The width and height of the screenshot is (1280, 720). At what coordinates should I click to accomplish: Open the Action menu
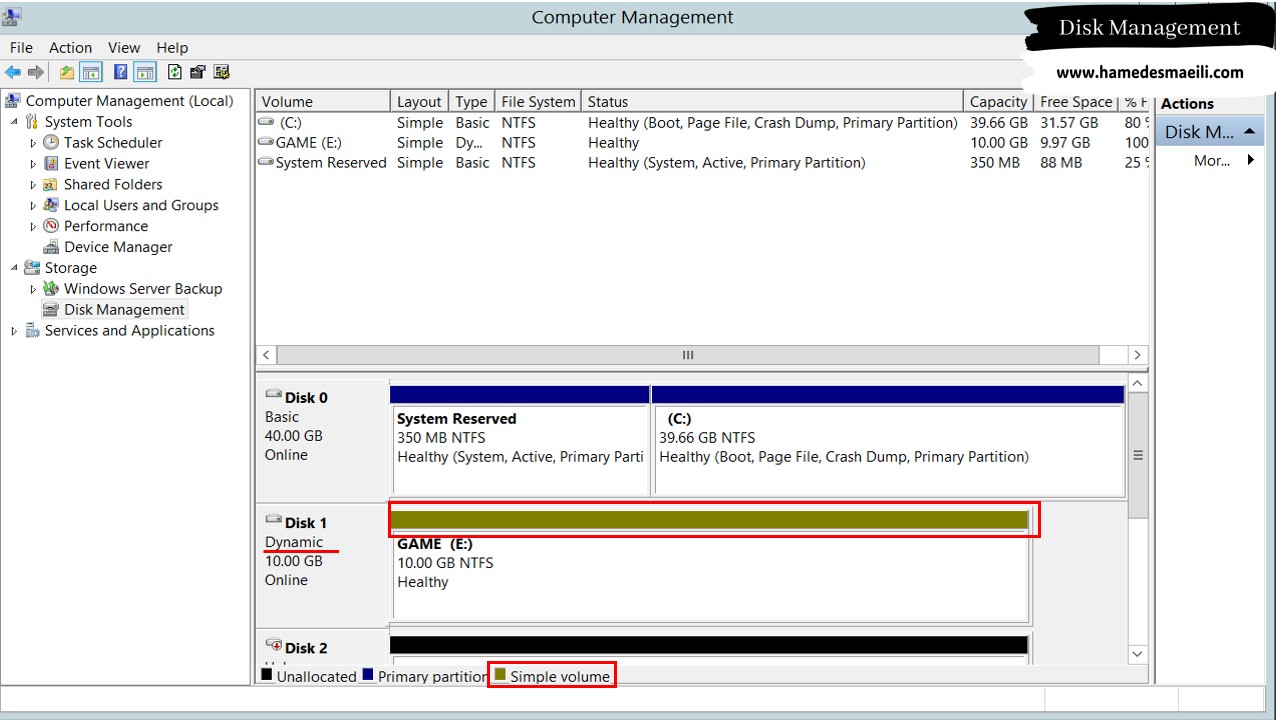70,47
